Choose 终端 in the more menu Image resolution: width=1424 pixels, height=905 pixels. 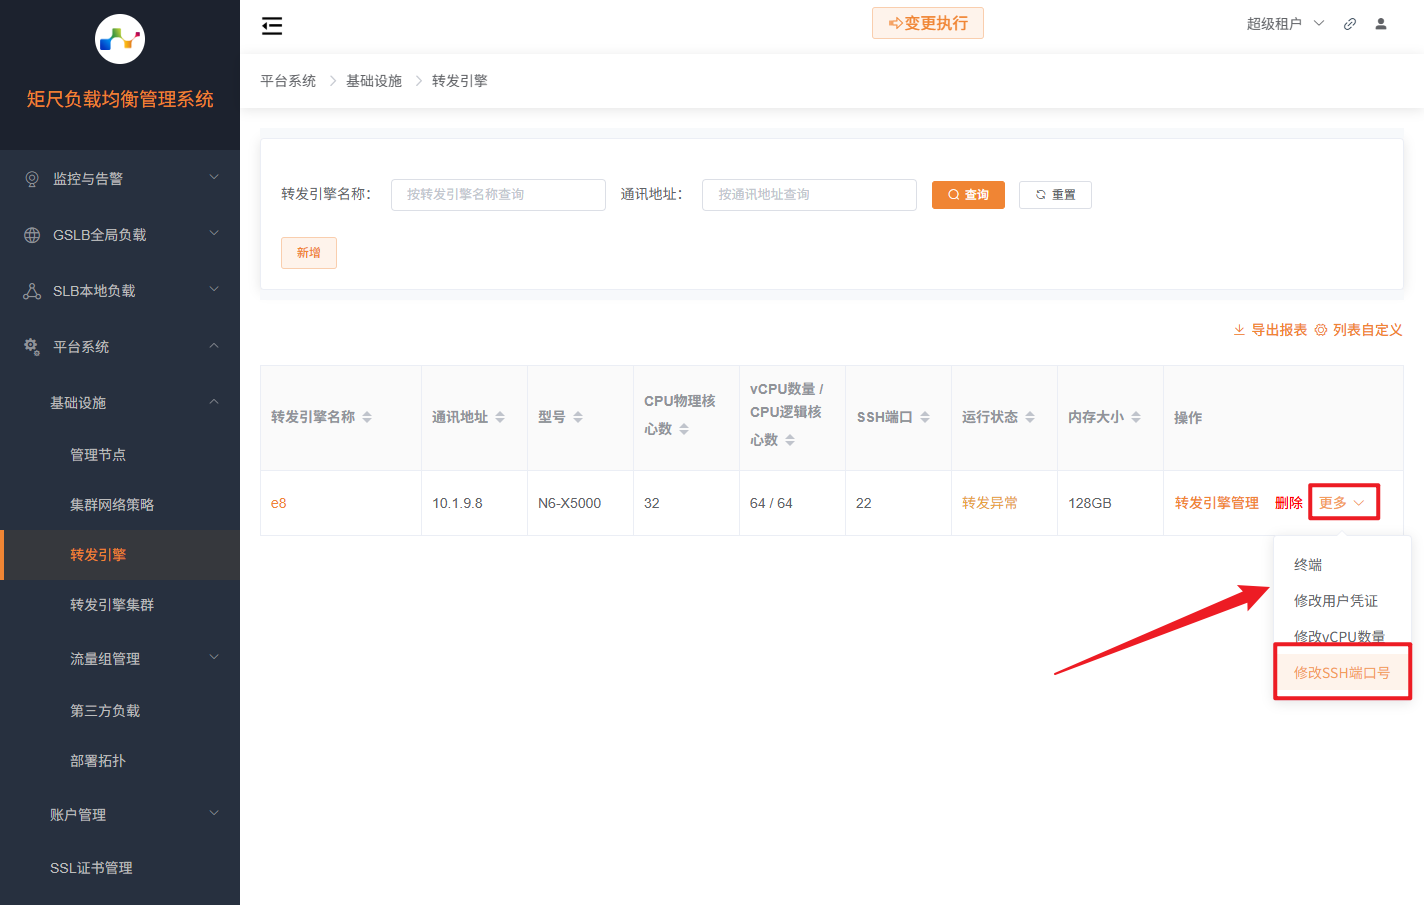(x=1308, y=565)
